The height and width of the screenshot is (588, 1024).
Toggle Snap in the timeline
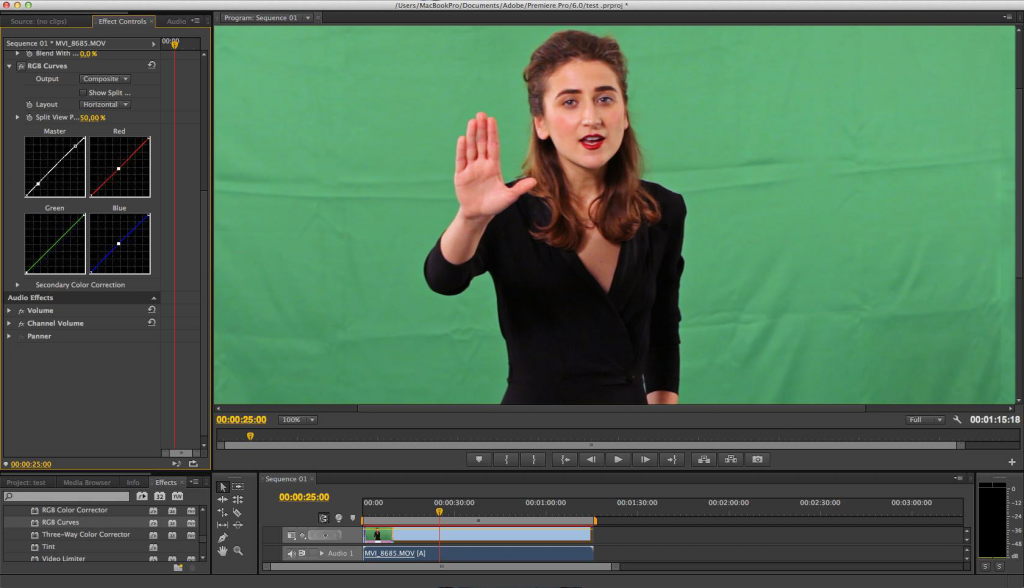tap(324, 518)
